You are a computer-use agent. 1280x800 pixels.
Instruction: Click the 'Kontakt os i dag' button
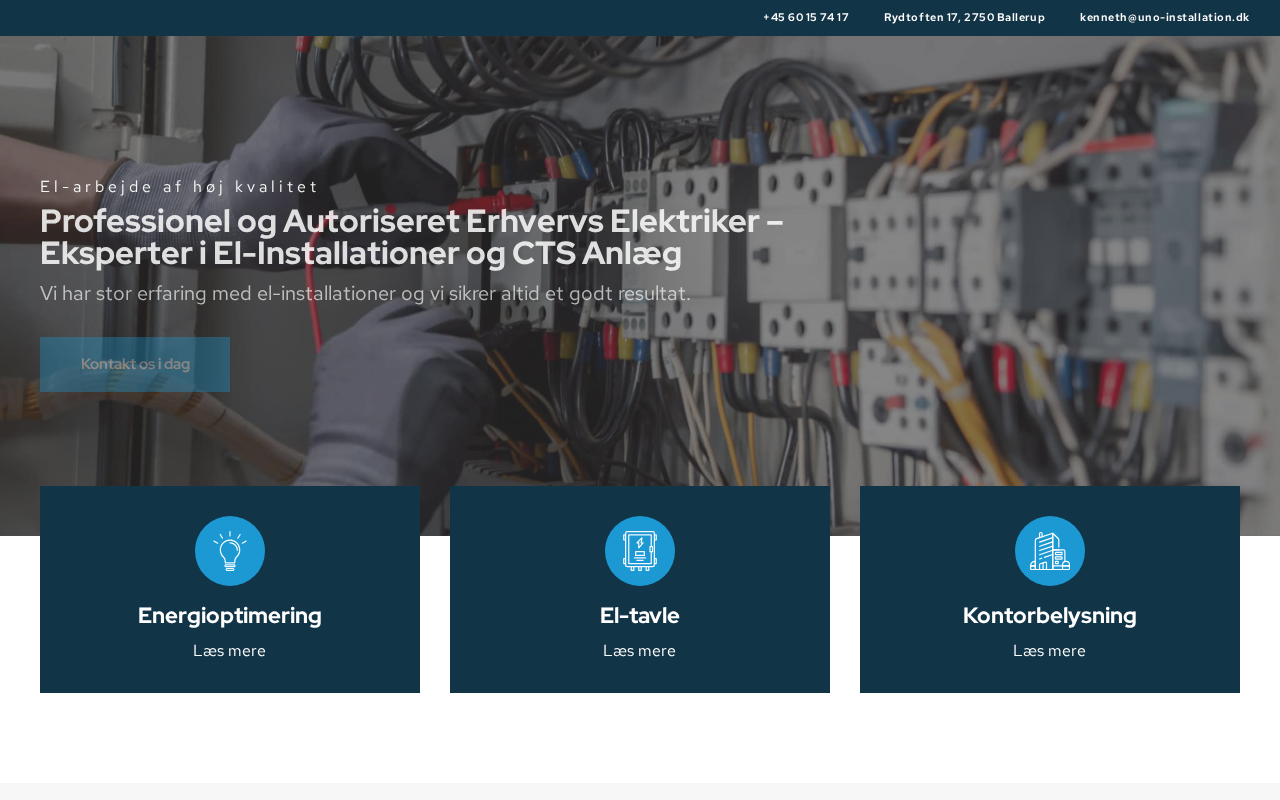[x=135, y=364]
